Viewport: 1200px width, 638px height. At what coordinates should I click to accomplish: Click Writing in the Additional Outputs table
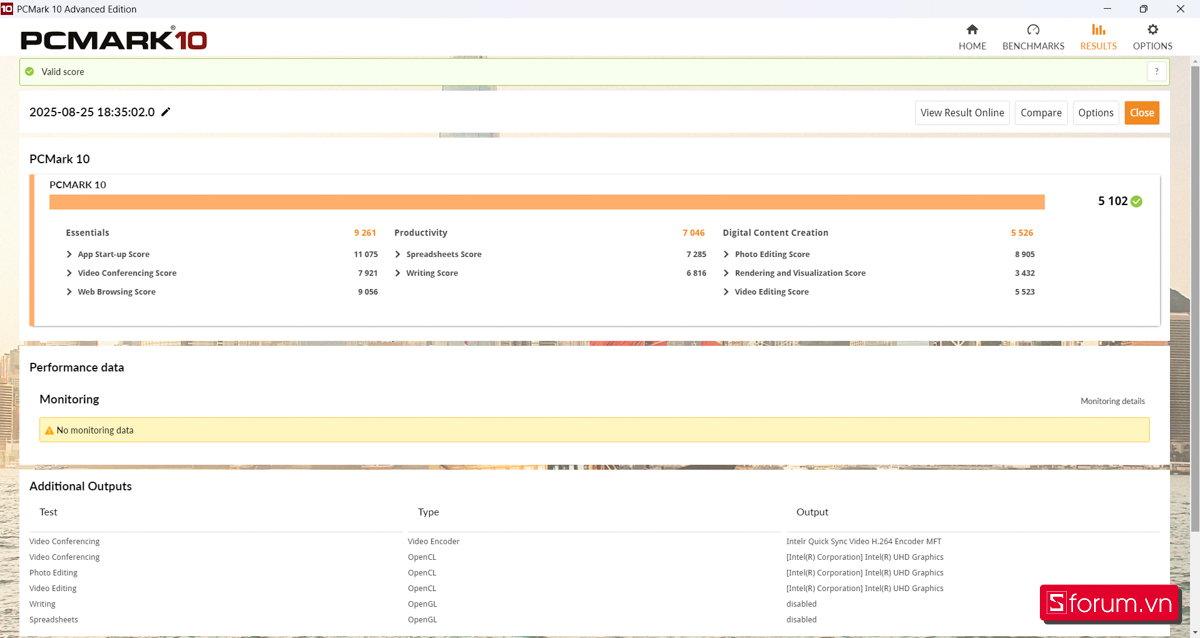tap(42, 604)
